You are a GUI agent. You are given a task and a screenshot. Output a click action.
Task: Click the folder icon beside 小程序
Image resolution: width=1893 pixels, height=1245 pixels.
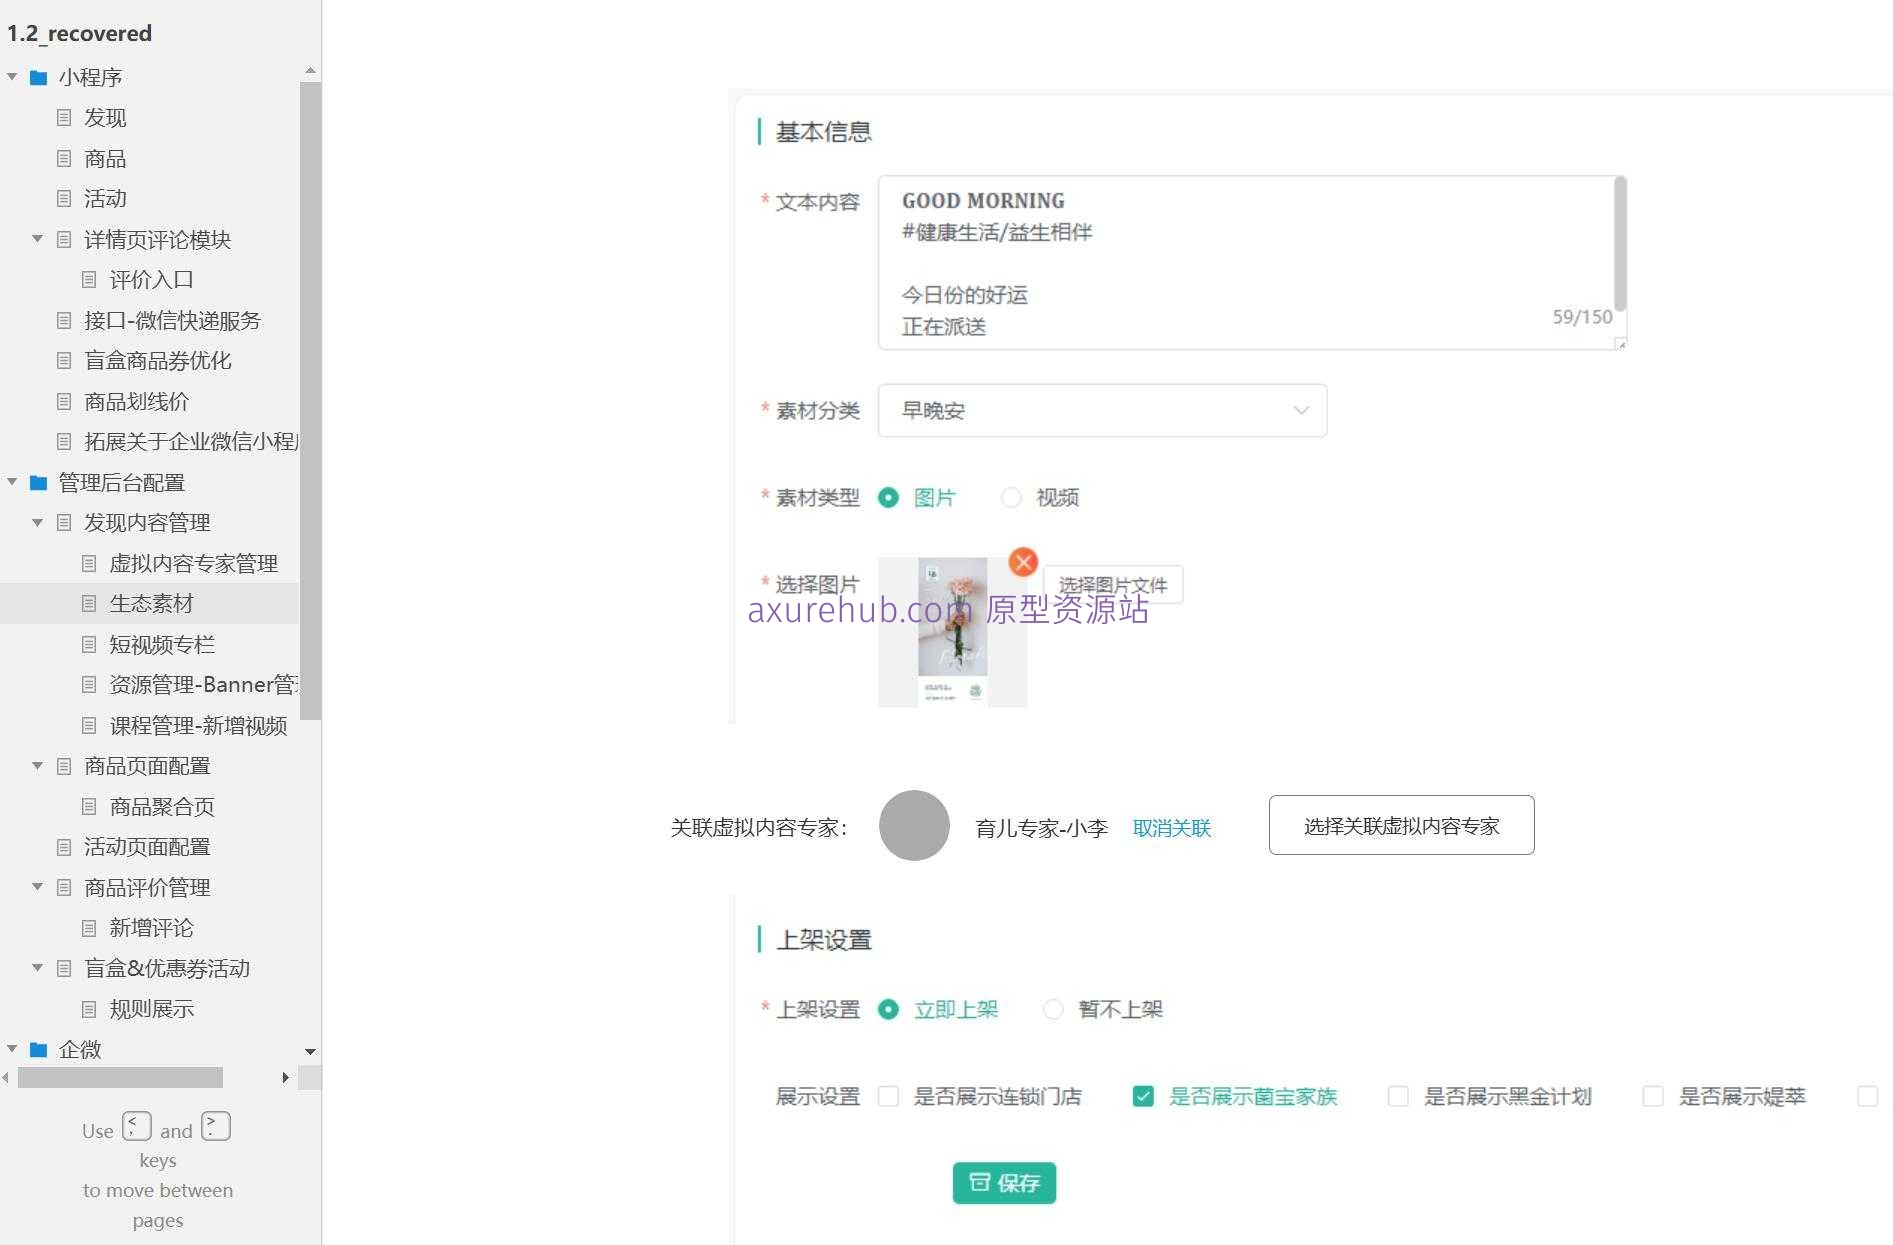pos(38,77)
